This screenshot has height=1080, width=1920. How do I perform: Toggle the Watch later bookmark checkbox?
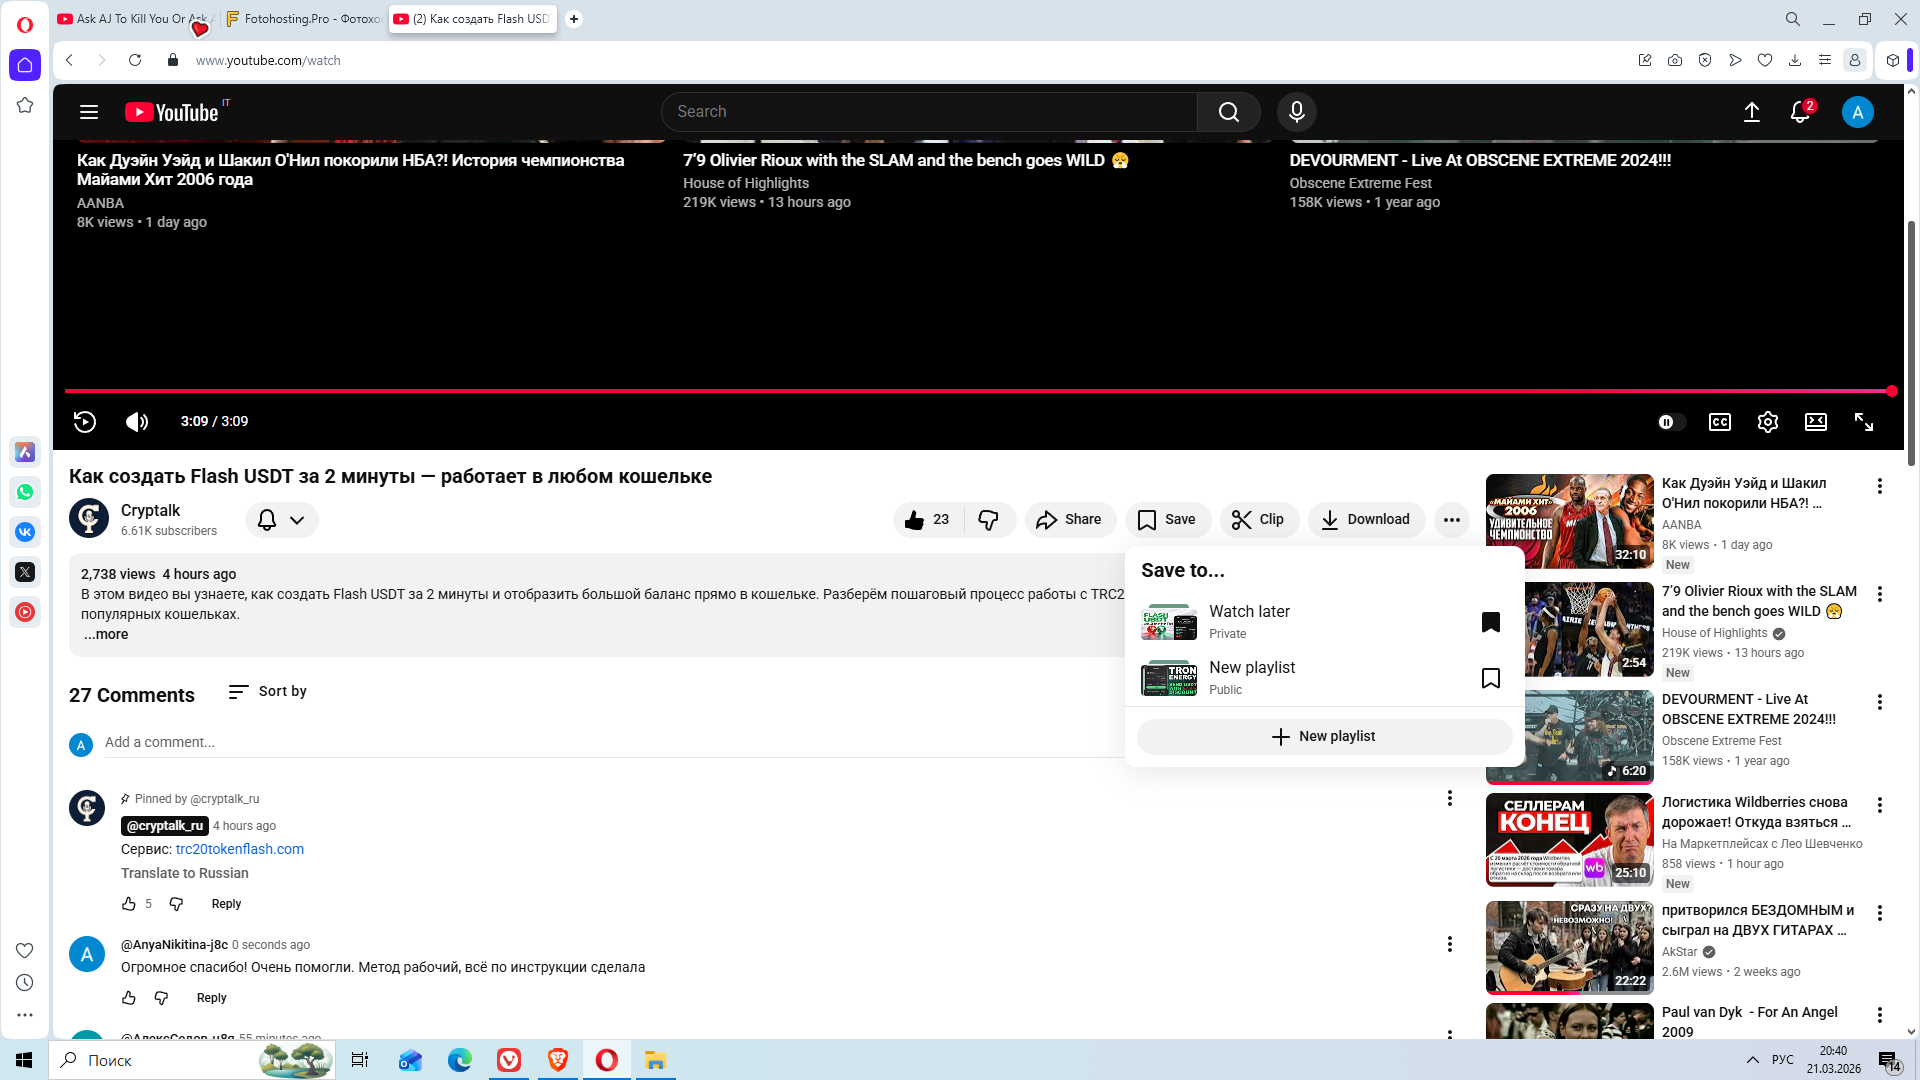[1490, 622]
